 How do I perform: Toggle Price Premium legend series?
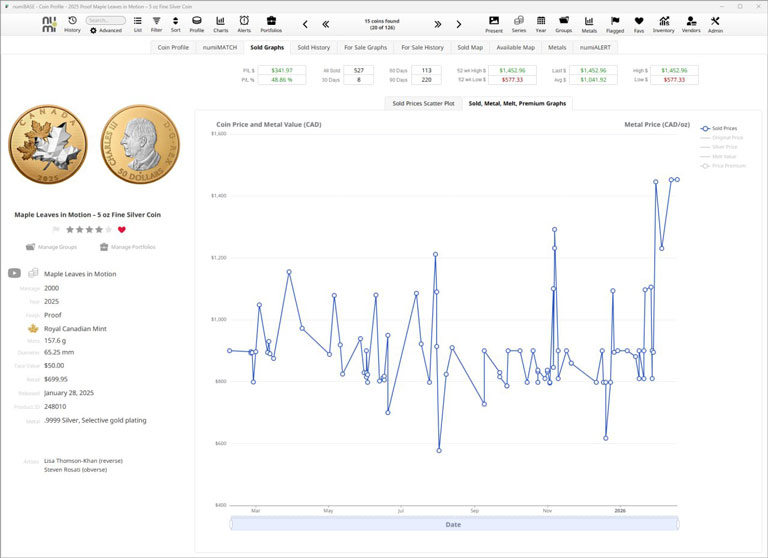pos(723,166)
